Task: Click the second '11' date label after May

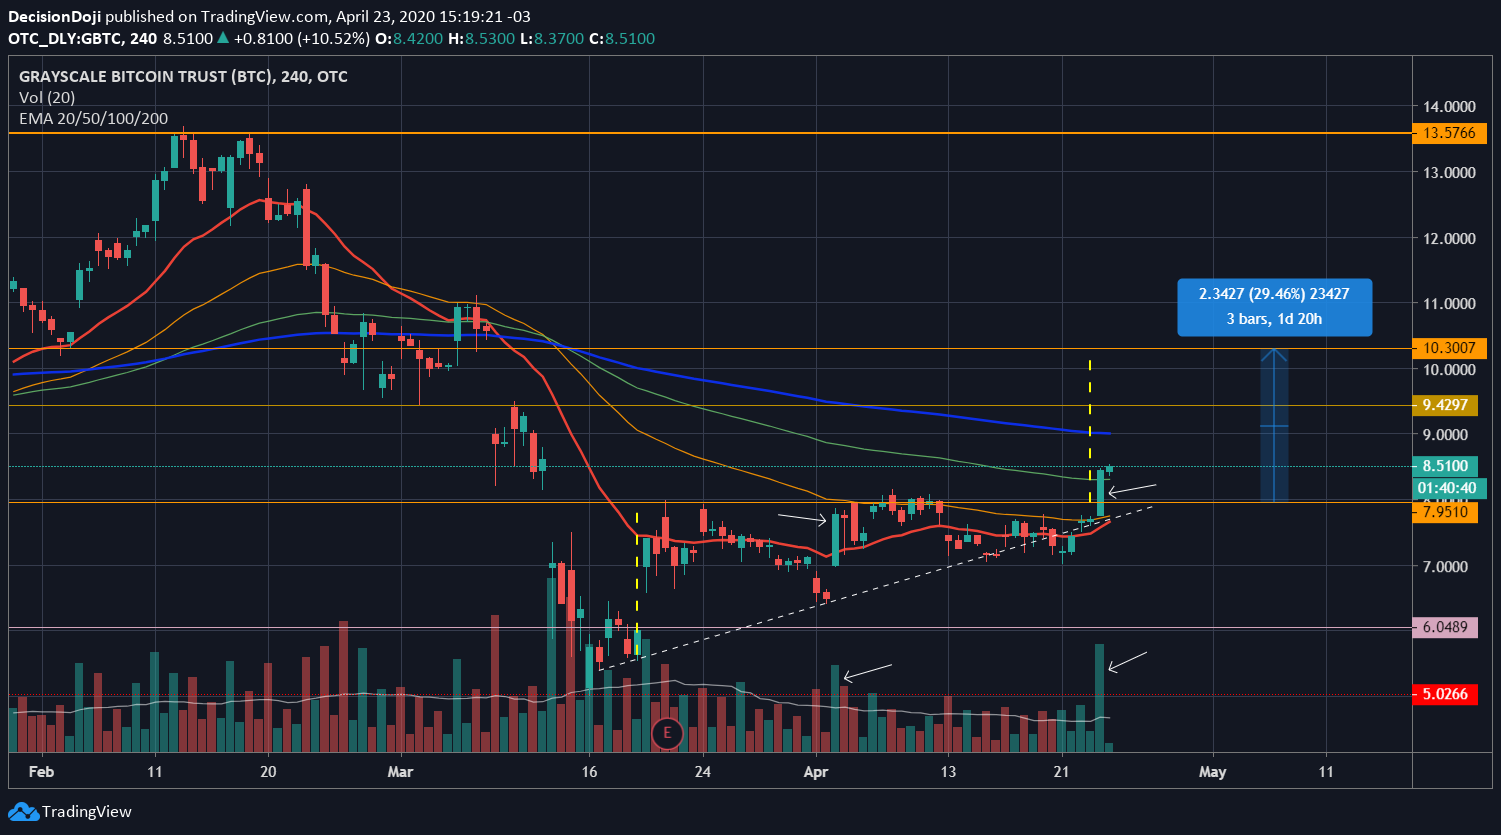Action: [1326, 772]
